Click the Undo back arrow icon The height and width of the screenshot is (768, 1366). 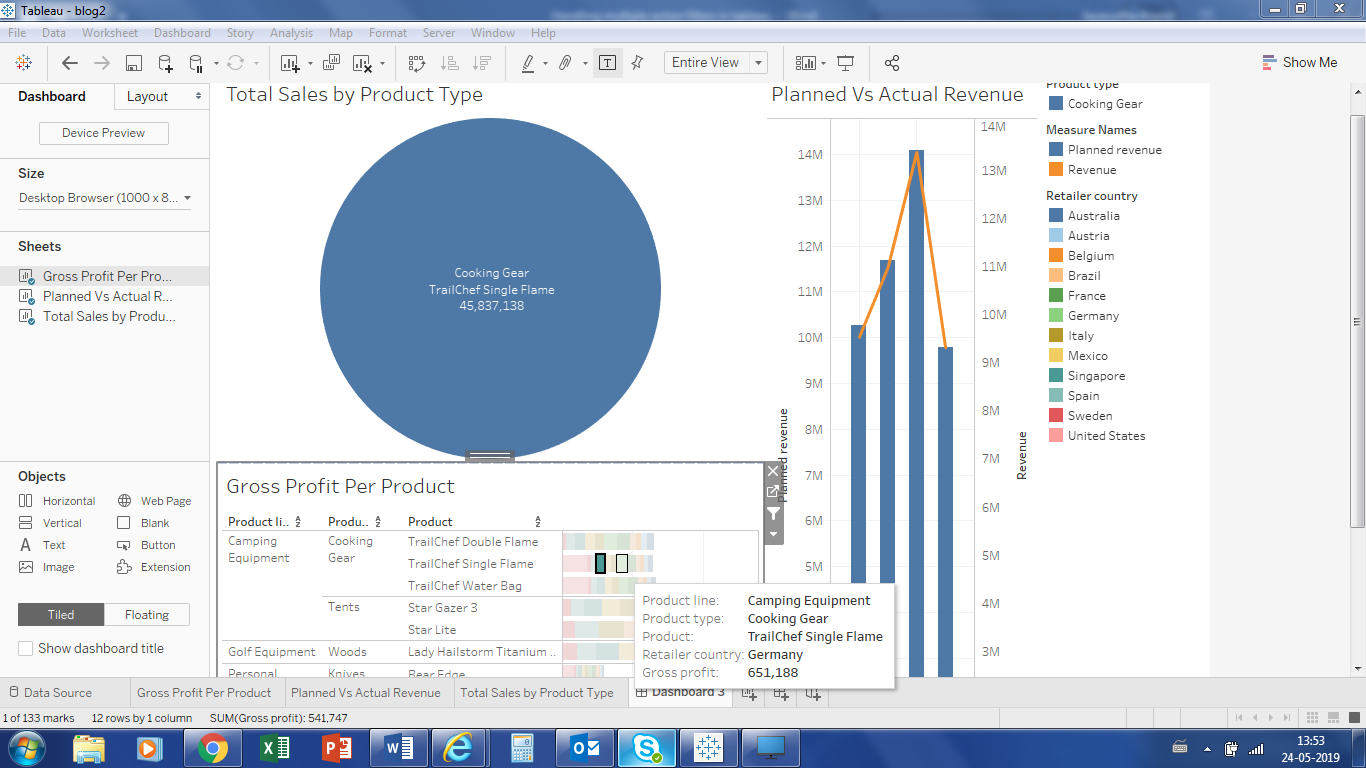(70, 63)
